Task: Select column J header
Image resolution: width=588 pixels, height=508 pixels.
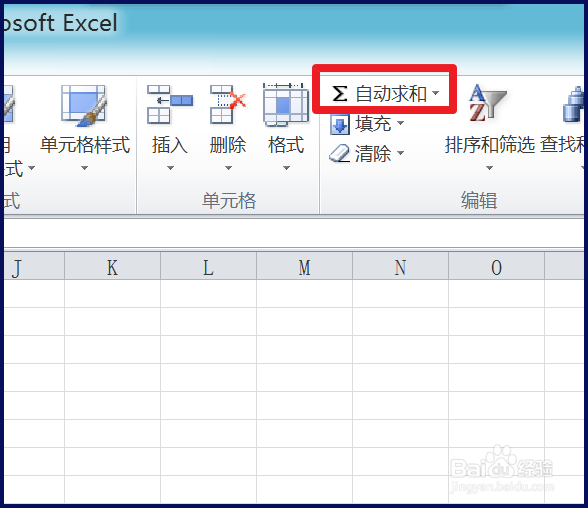Action: coord(34,266)
